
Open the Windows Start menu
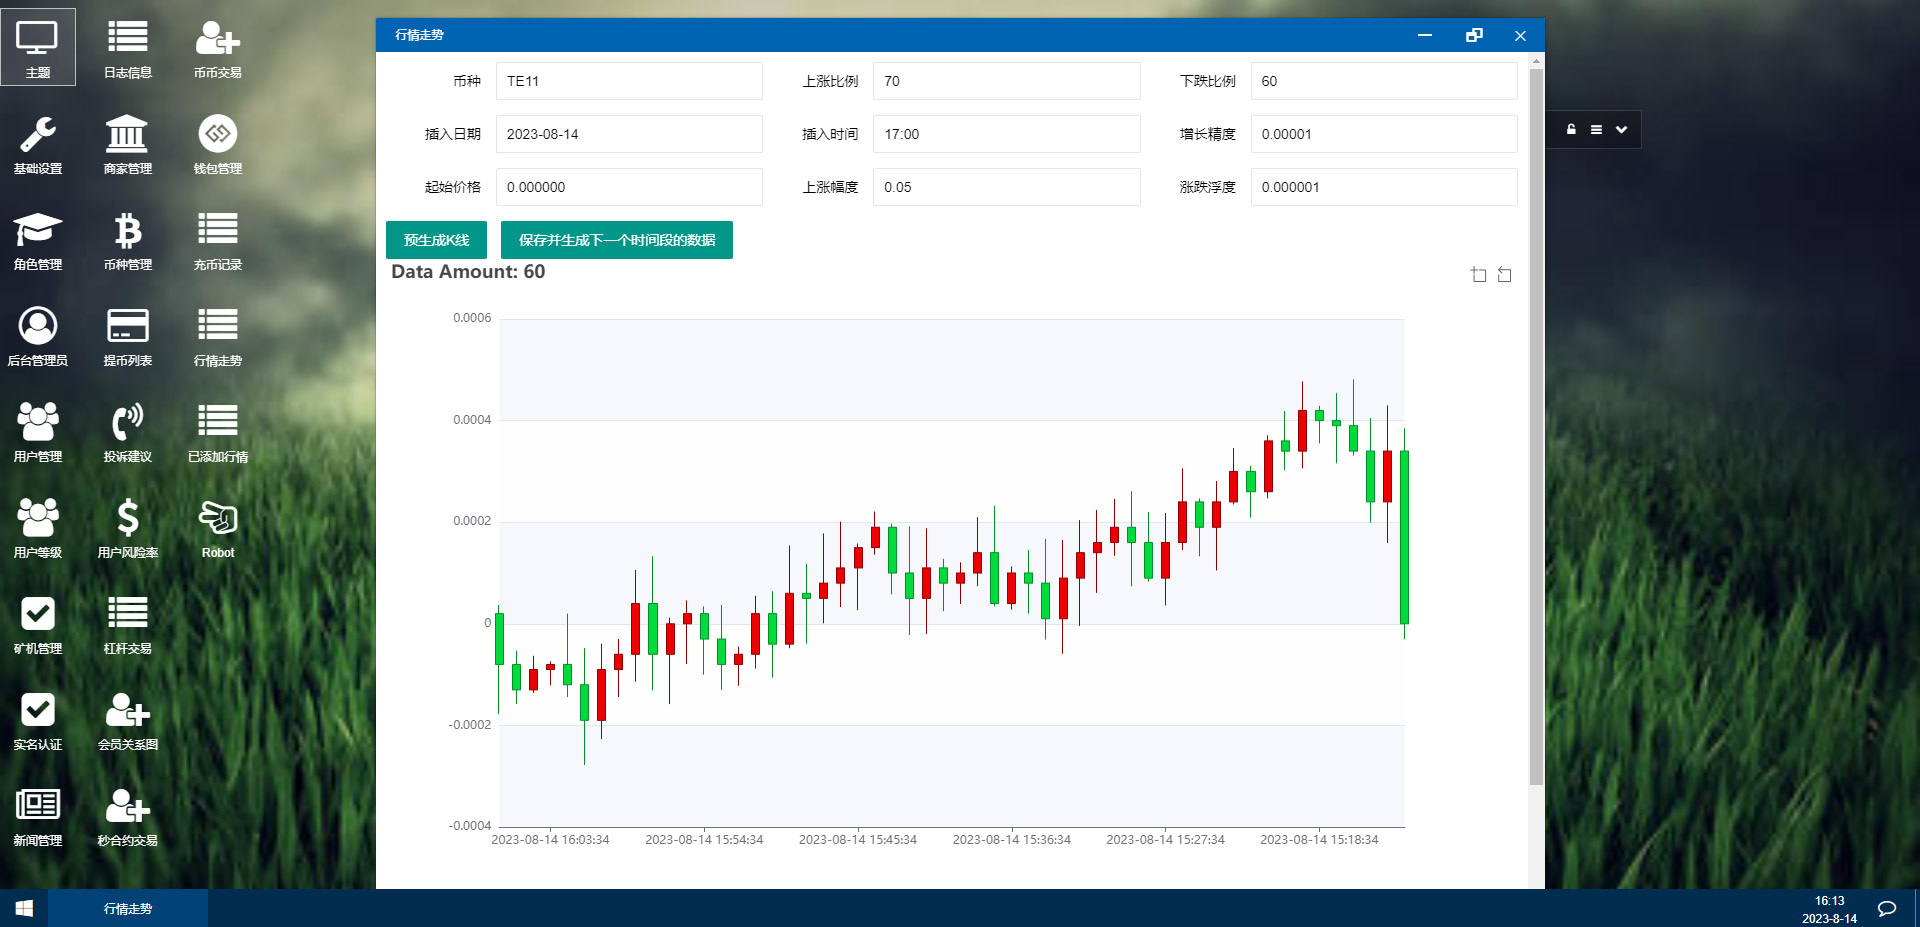click(x=24, y=909)
